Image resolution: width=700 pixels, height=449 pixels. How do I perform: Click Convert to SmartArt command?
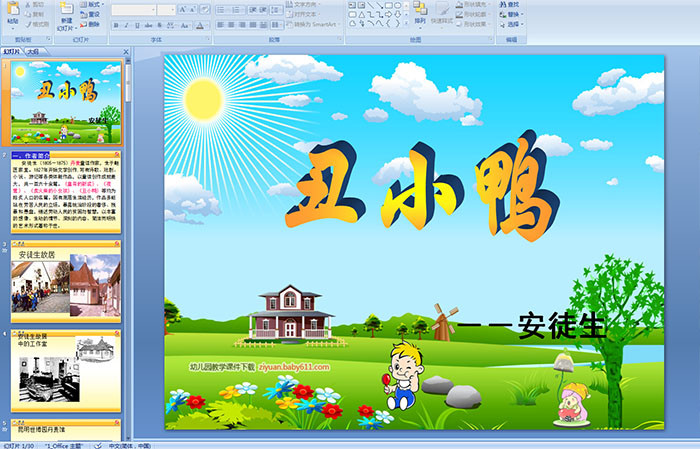tap(314, 25)
